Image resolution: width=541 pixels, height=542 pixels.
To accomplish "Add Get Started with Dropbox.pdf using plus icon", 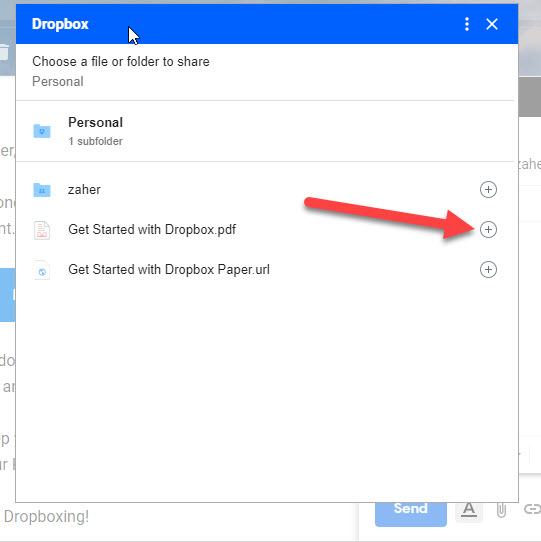I will click(488, 230).
